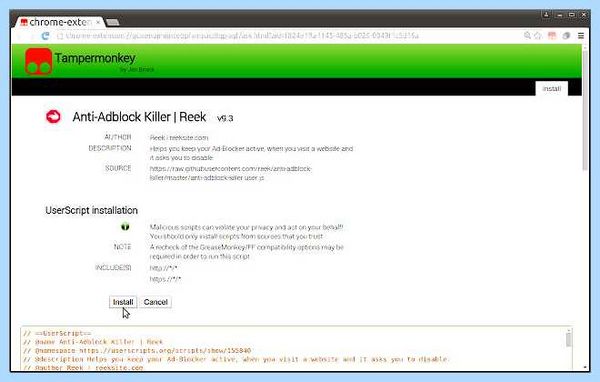Click the 'https://*/*' include entry
The width and height of the screenshot is (600, 382).
[165, 279]
